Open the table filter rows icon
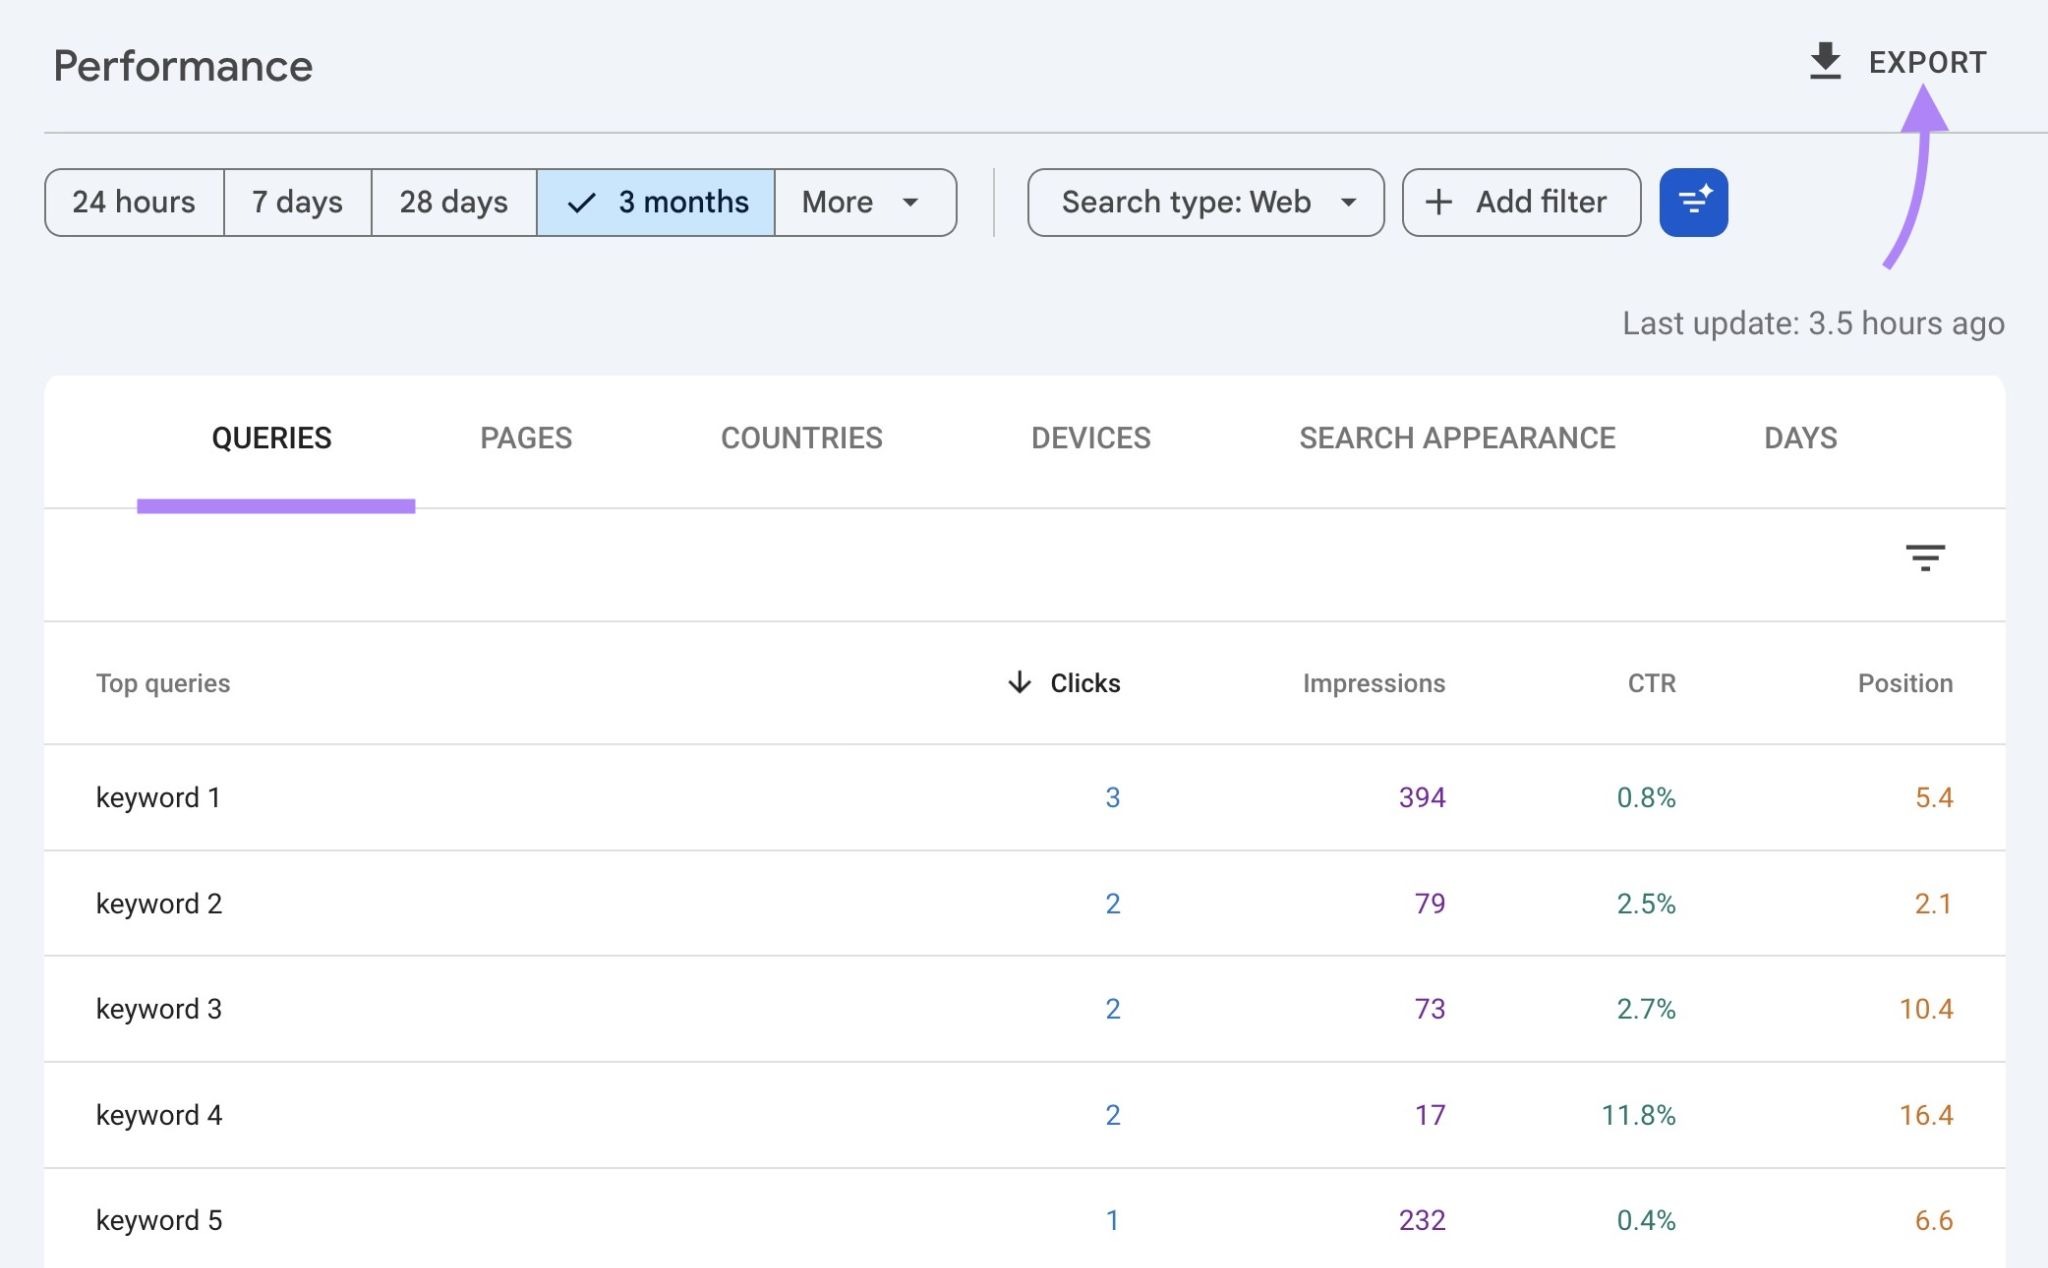Viewport: 2048px width, 1268px height. pos(1925,557)
